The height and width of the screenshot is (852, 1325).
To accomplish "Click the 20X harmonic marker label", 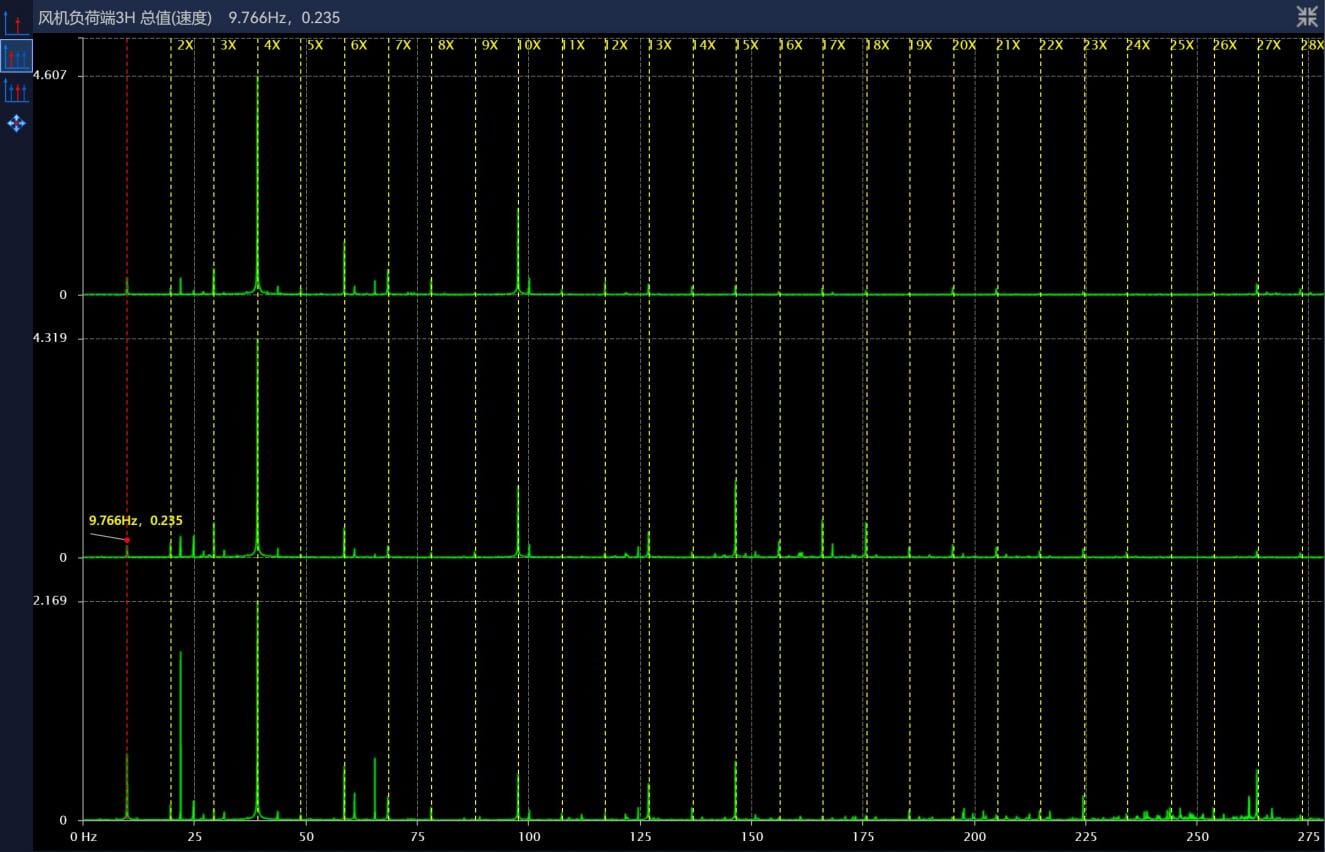I will 964,45.
